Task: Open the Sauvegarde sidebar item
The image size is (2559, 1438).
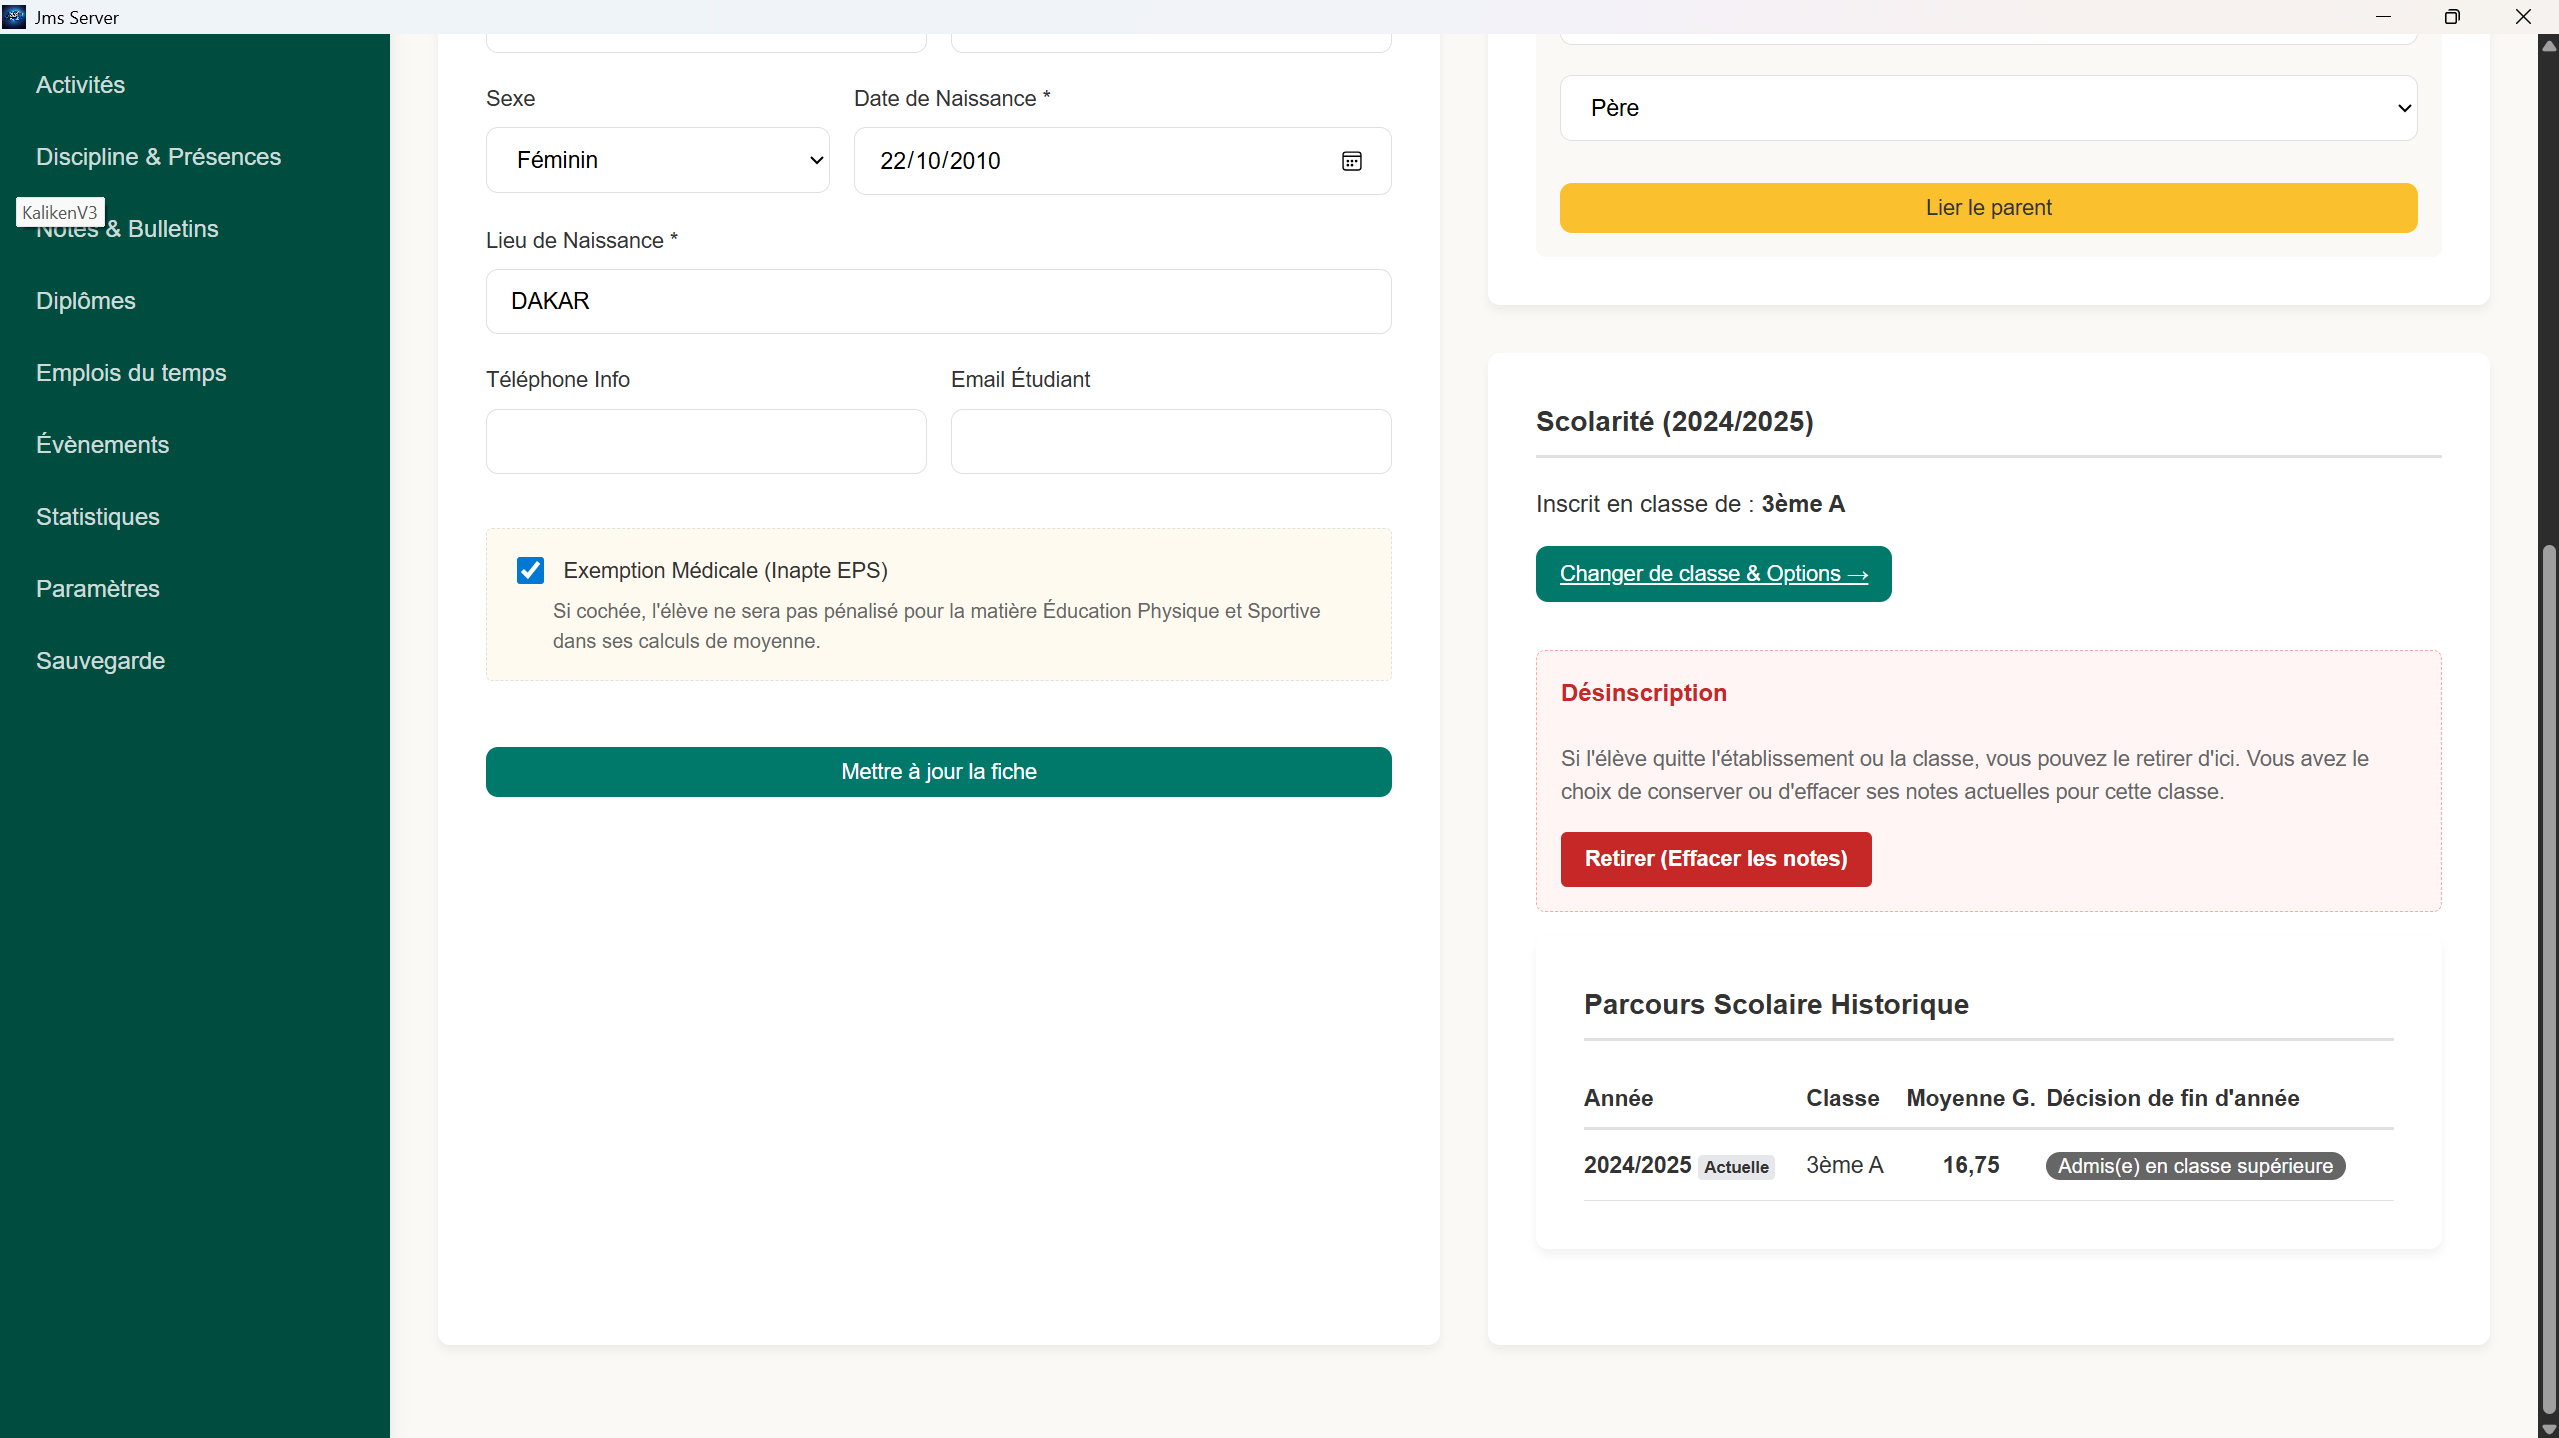Action: [x=100, y=661]
